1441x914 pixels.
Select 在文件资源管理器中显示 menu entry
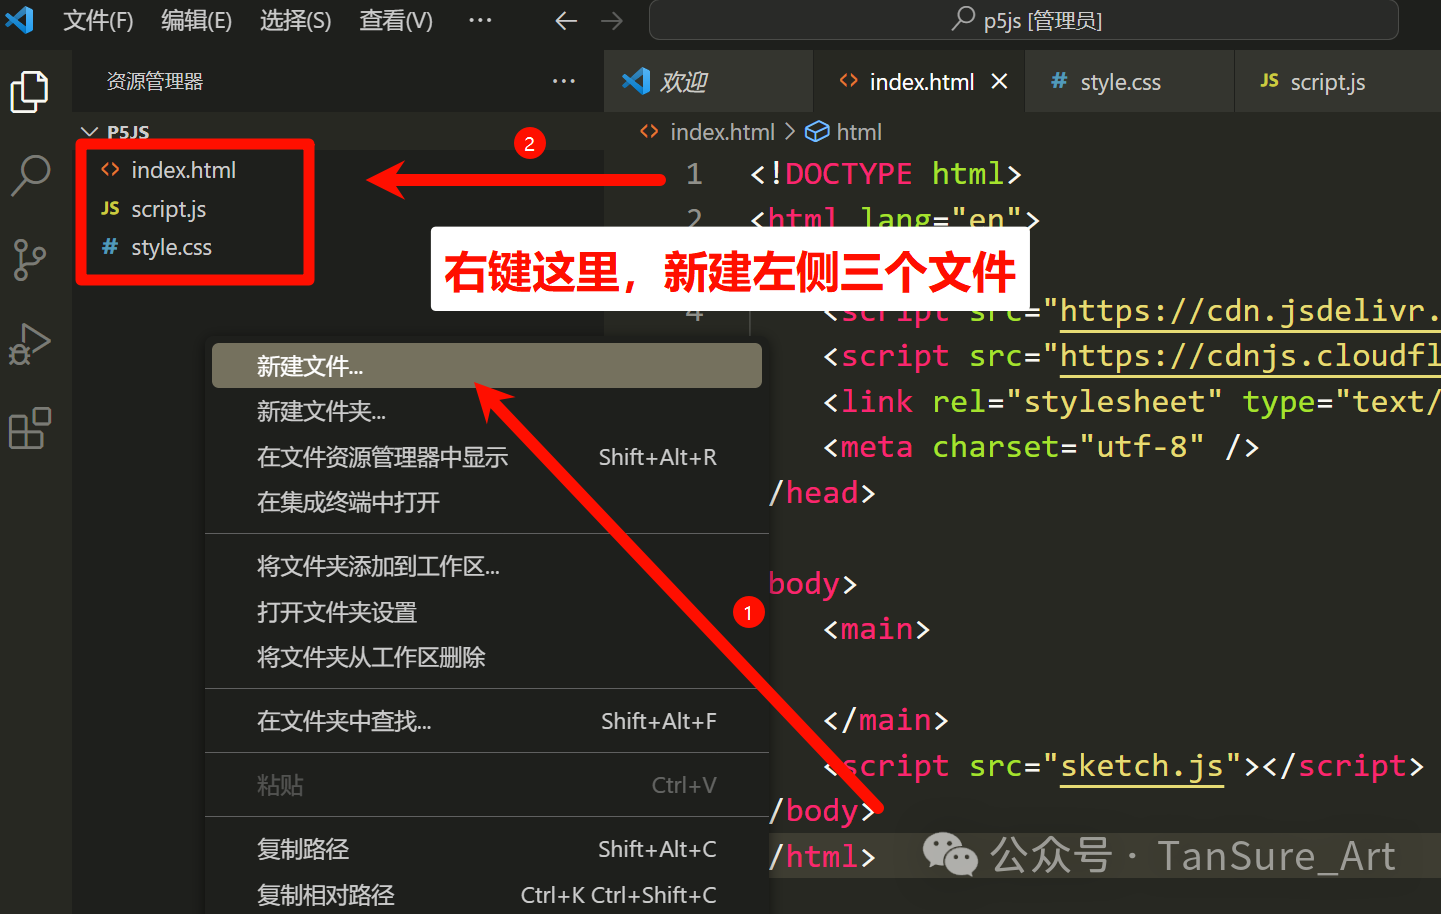(487, 457)
